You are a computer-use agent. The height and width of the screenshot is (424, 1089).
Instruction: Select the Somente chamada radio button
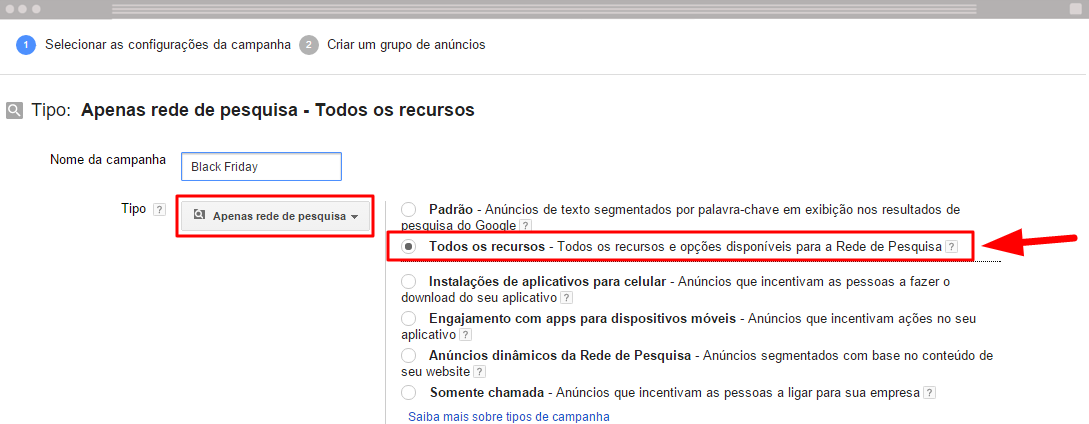(x=409, y=392)
